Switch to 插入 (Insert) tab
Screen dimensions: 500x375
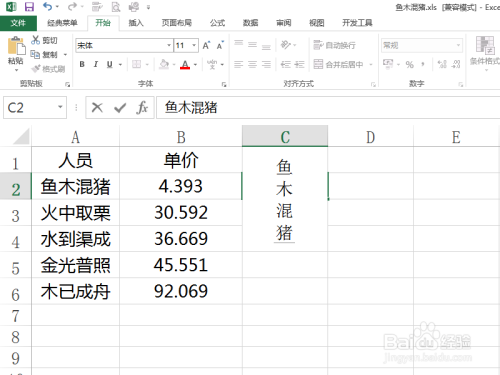coord(136,23)
